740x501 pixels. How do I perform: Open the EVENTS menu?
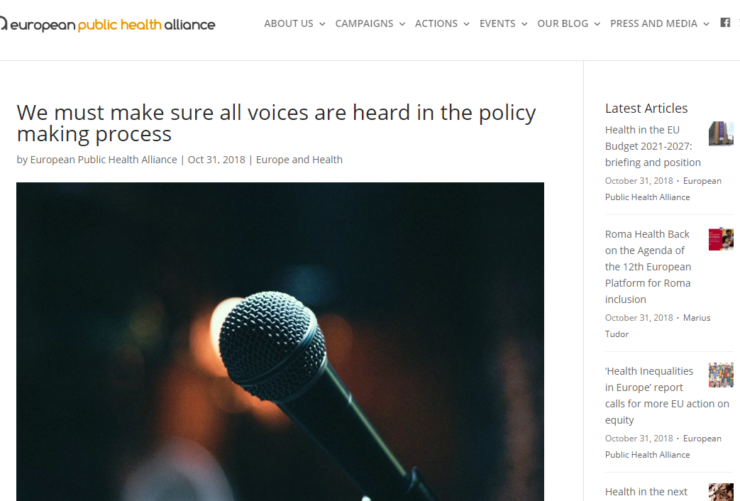point(497,24)
